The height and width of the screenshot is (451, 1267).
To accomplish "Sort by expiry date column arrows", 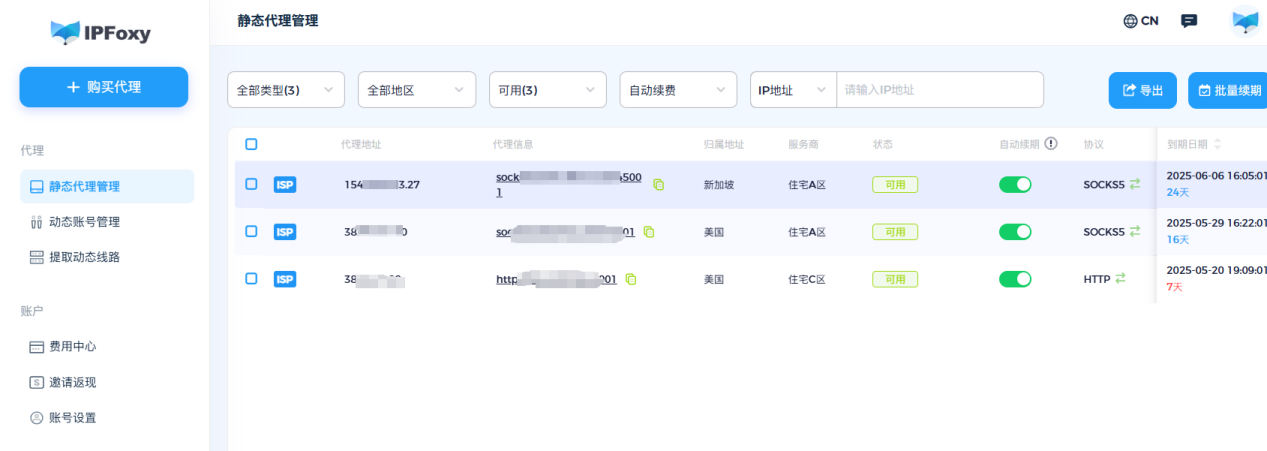I will pyautogui.click(x=1217, y=145).
